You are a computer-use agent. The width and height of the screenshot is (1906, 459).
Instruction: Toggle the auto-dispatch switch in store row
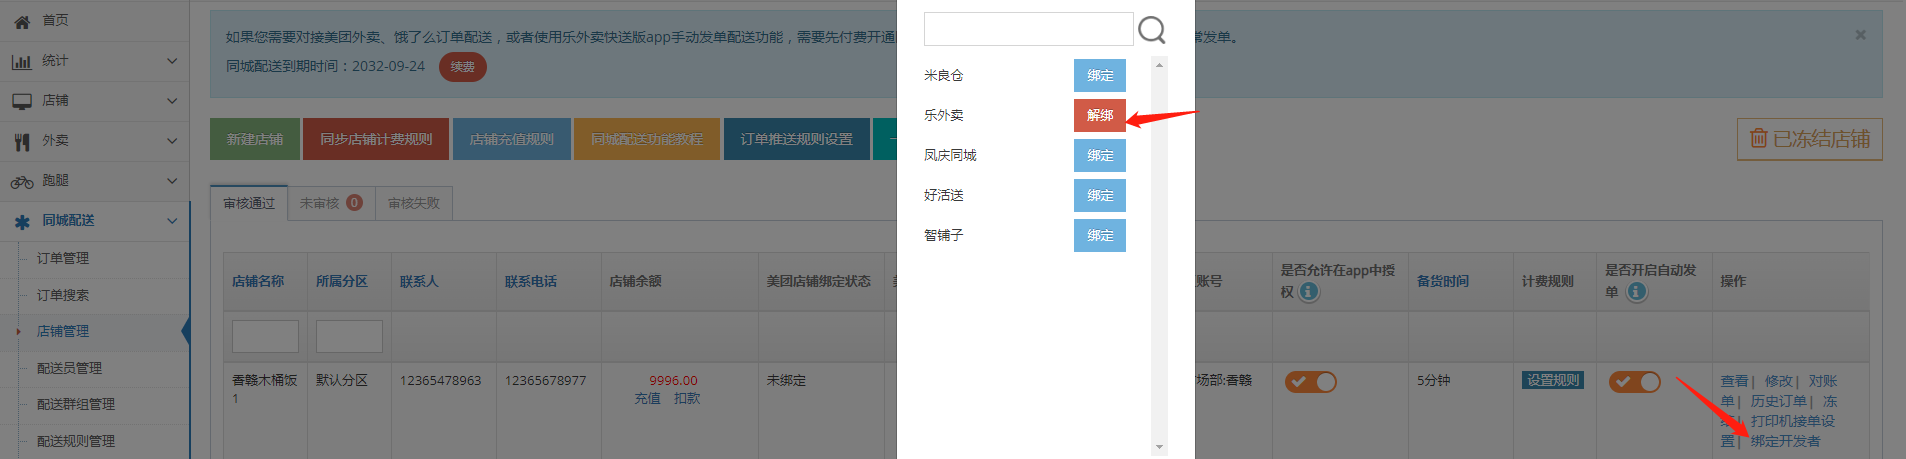pos(1634,382)
